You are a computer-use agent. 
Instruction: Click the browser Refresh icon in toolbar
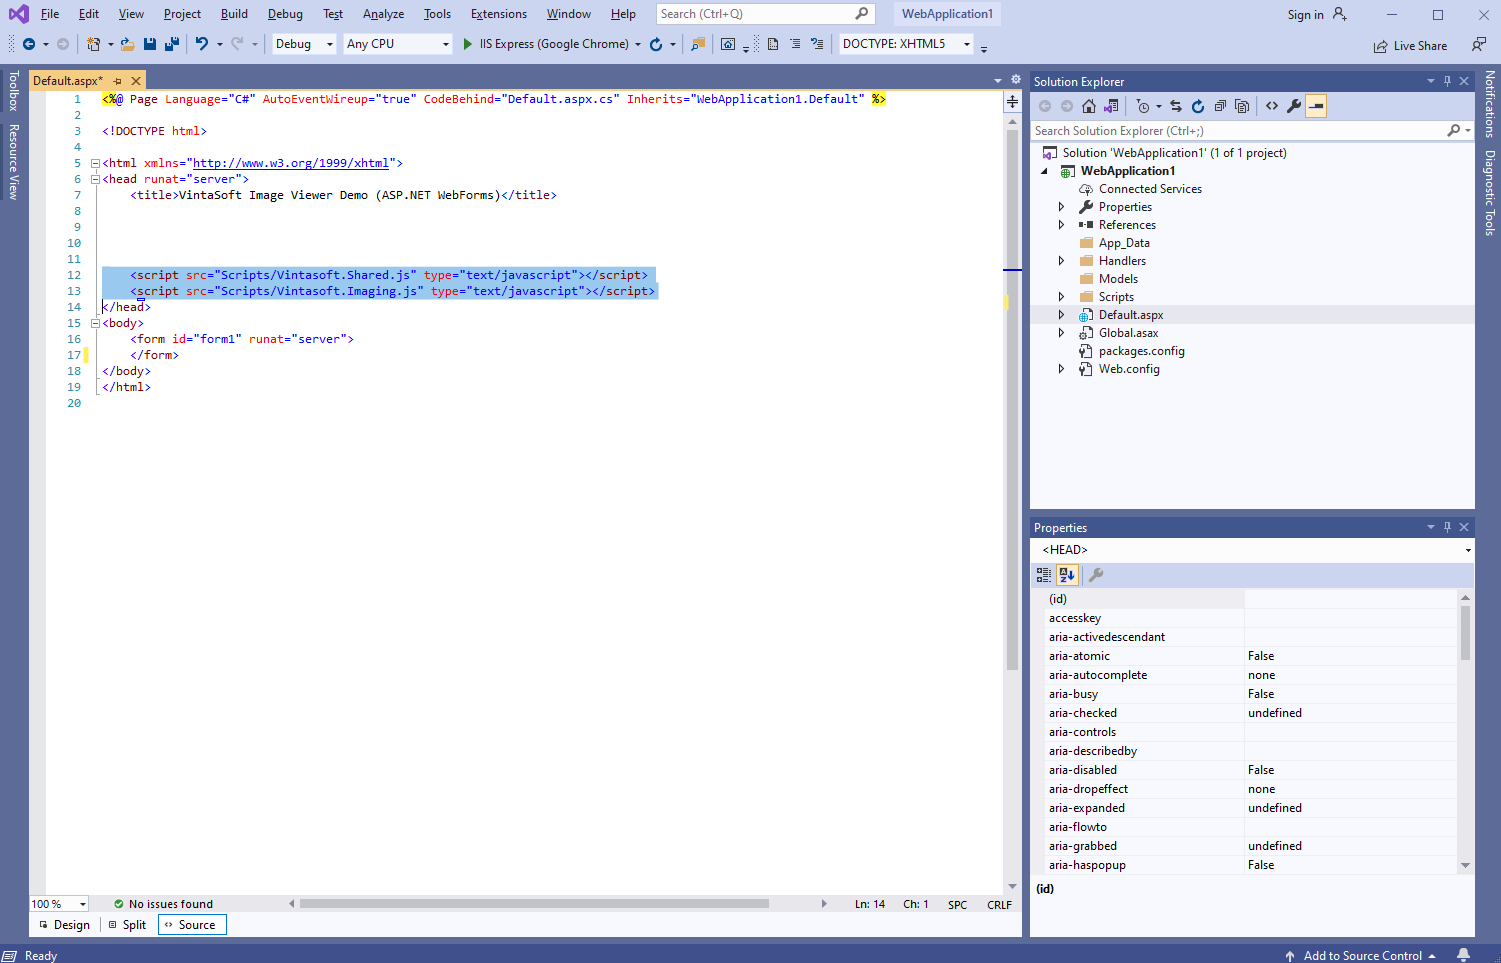656,44
